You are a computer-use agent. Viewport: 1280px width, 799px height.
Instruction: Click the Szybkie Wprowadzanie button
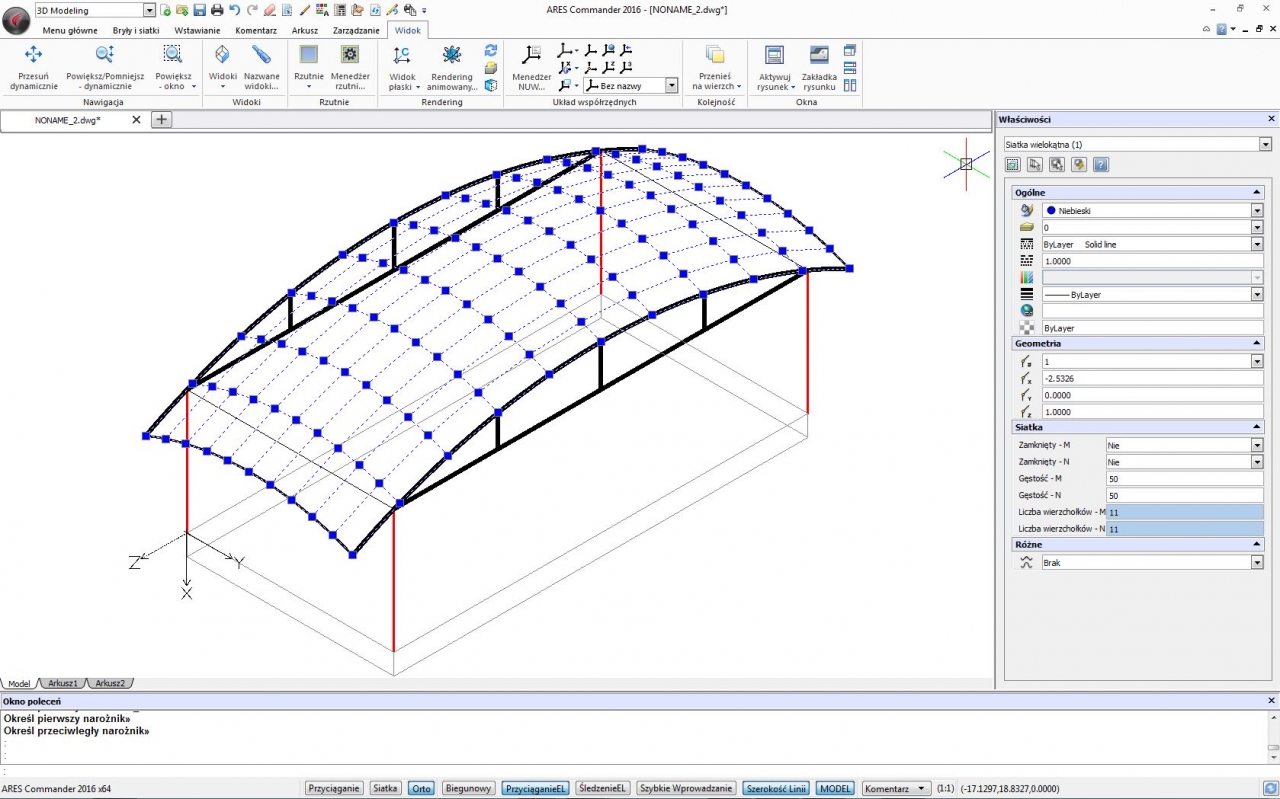(x=687, y=788)
